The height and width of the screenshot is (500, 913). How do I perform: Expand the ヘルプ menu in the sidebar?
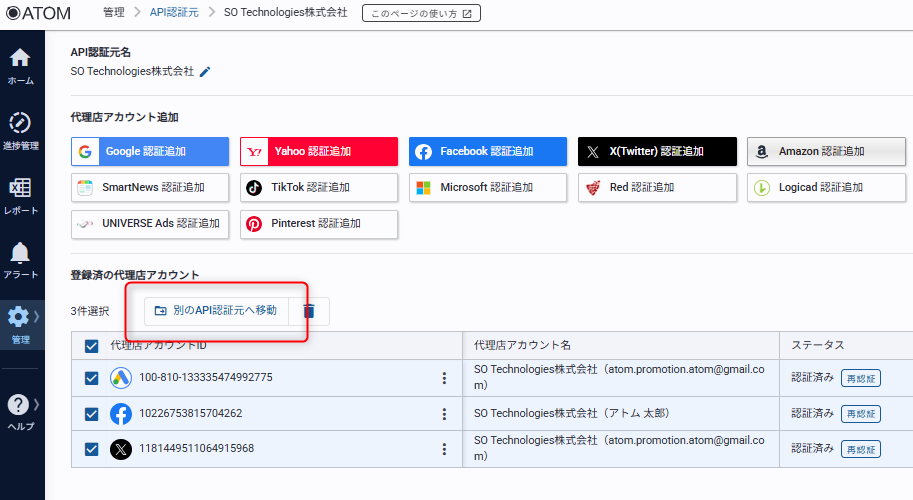20,410
